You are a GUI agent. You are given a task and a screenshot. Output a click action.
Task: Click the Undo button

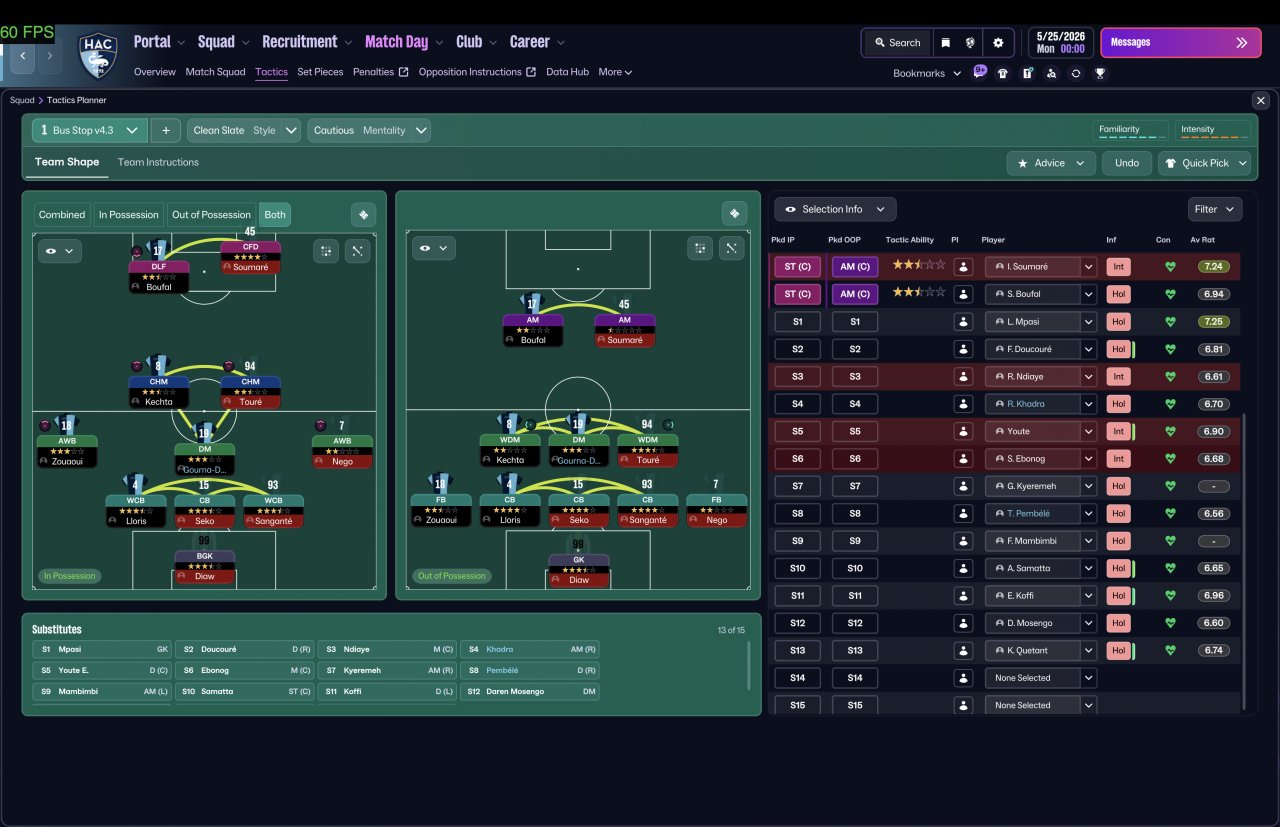click(x=1127, y=163)
